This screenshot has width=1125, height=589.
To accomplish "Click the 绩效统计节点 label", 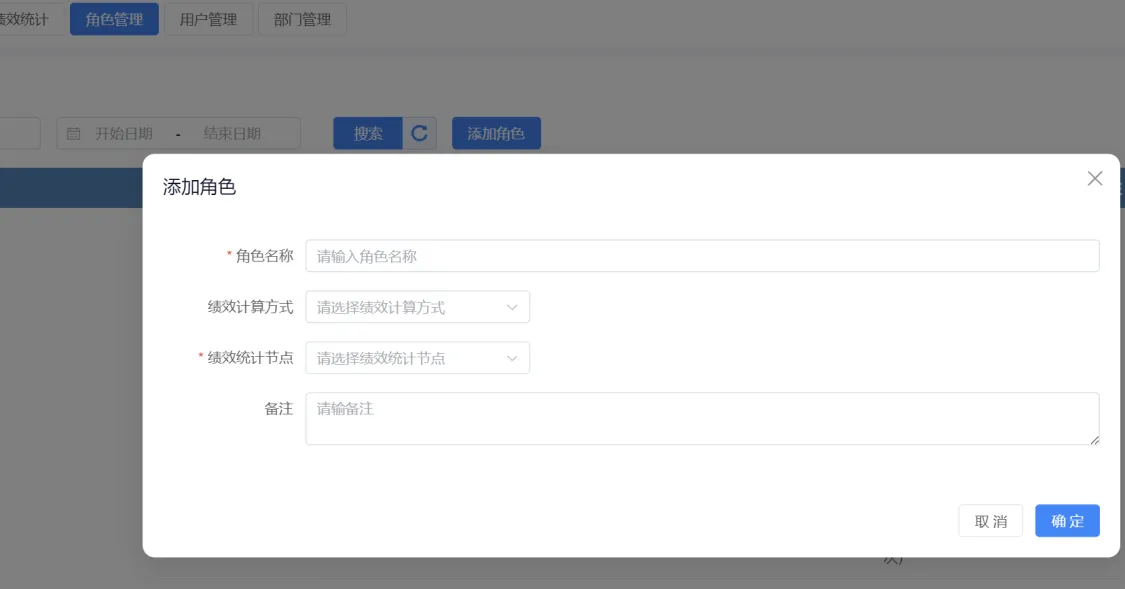I will coord(250,358).
